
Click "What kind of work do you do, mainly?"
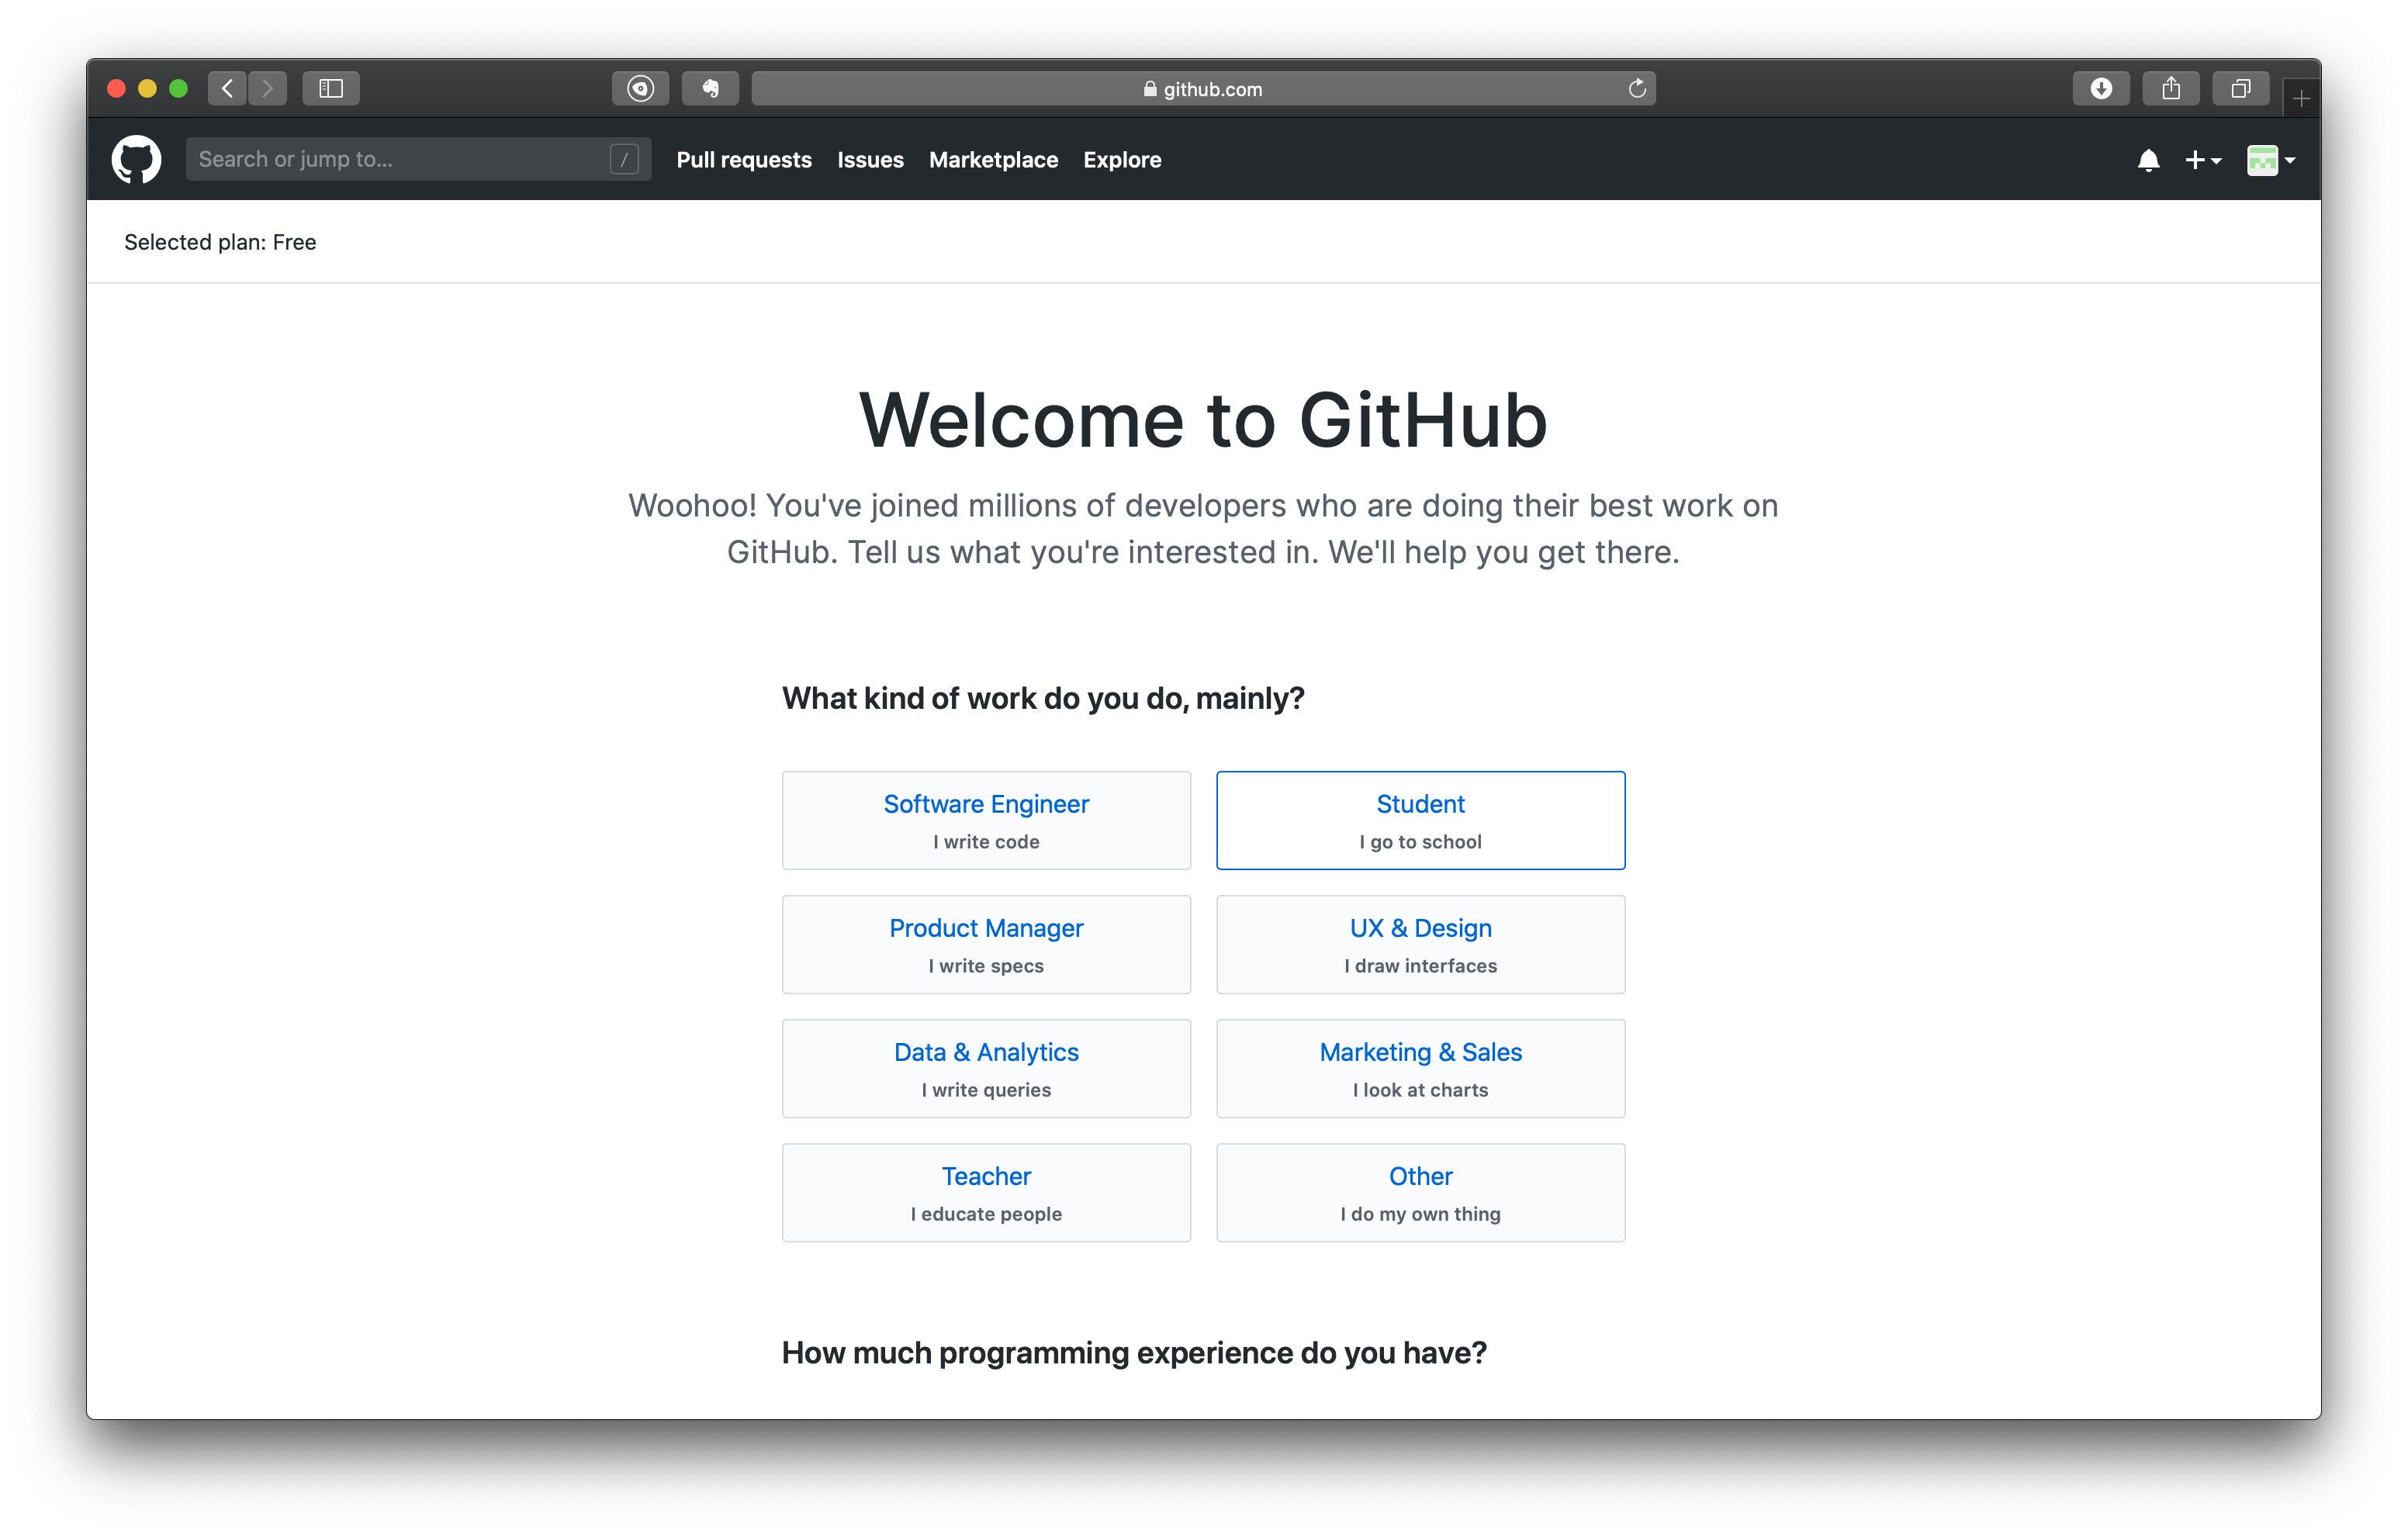1043,698
